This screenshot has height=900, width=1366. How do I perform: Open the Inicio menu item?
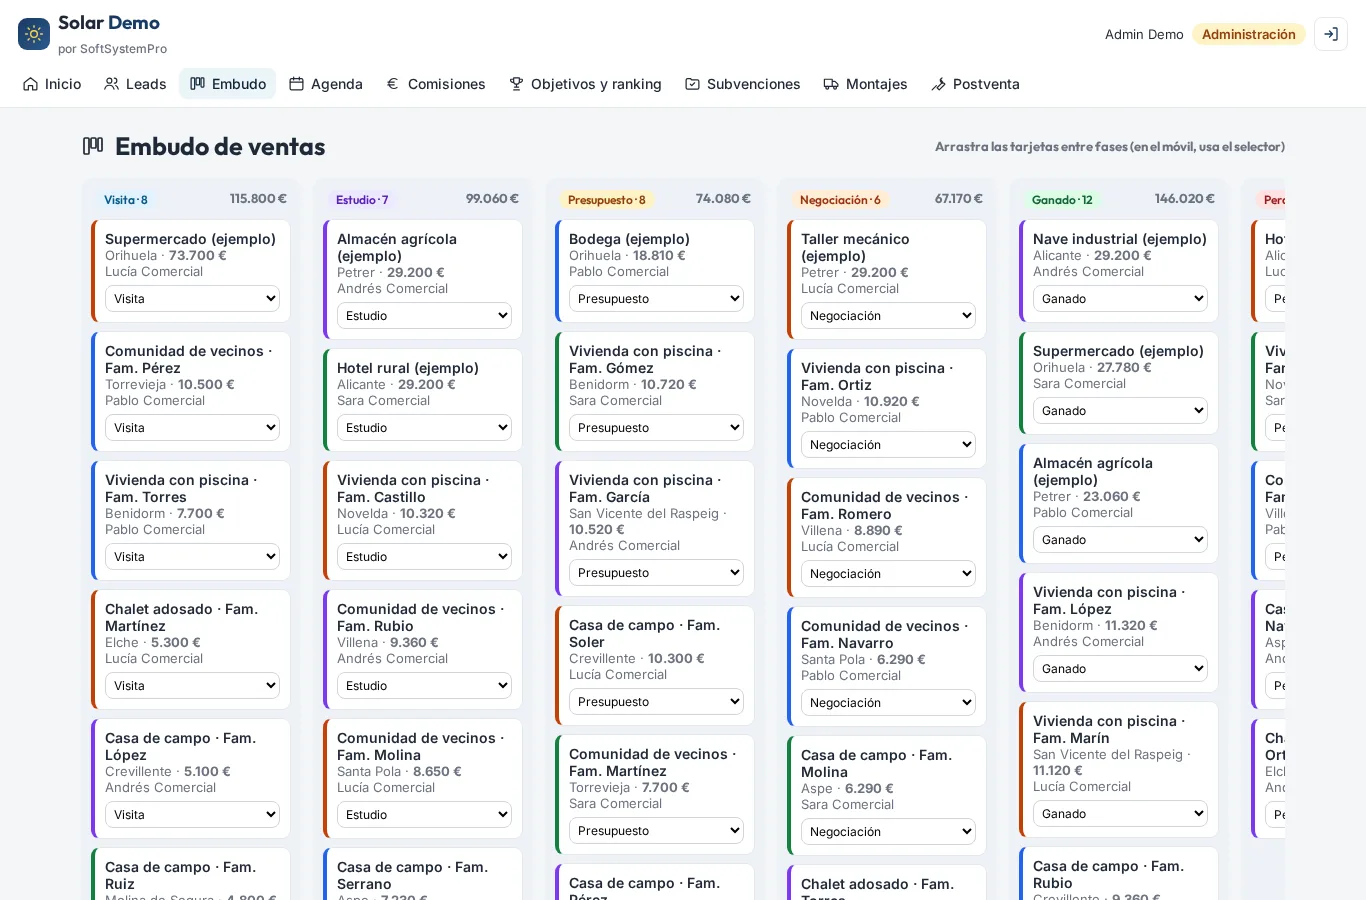click(52, 84)
